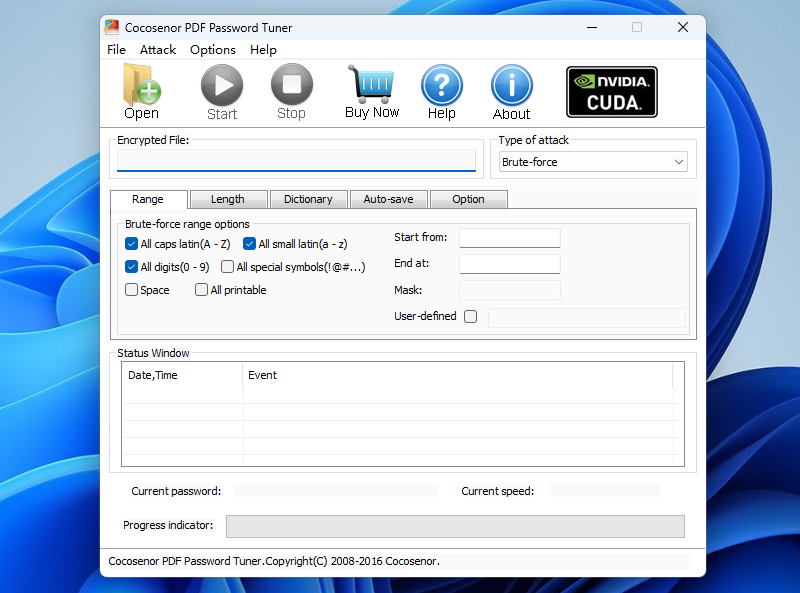Click the Current speed value field
The height and width of the screenshot is (593, 800).
pos(604,491)
